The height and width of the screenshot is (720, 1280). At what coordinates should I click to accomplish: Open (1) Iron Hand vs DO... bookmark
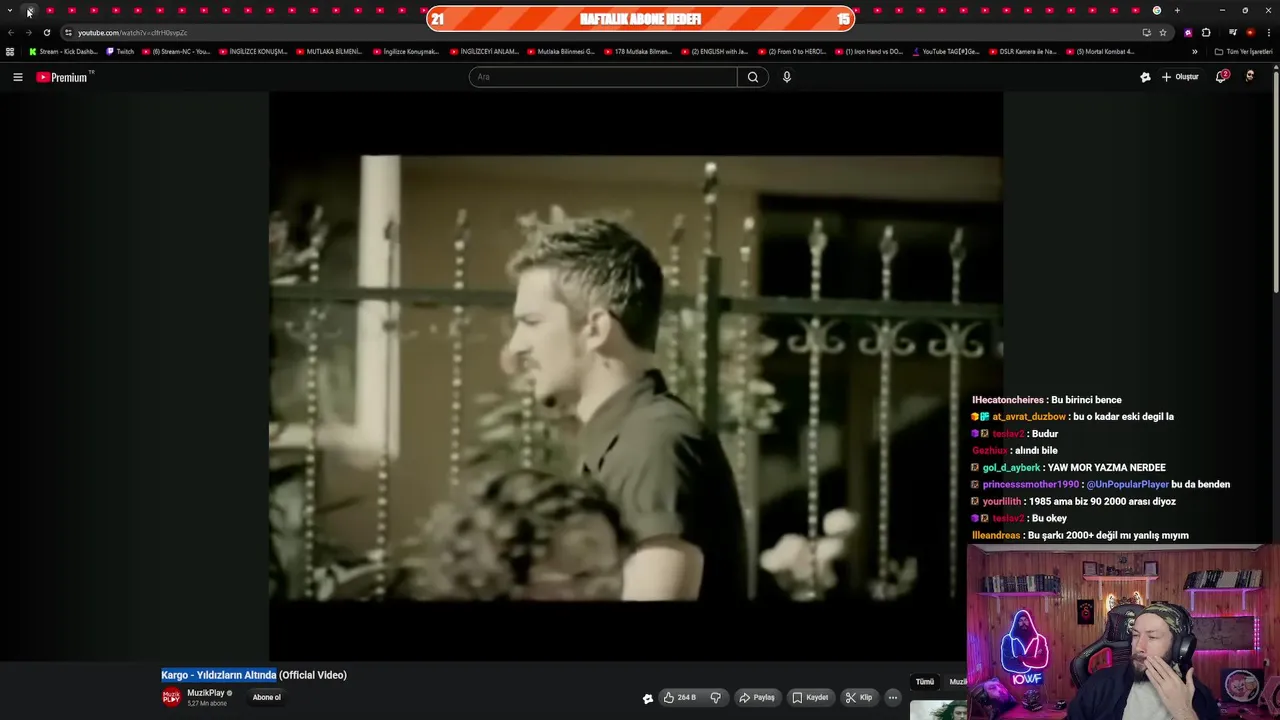coord(868,51)
